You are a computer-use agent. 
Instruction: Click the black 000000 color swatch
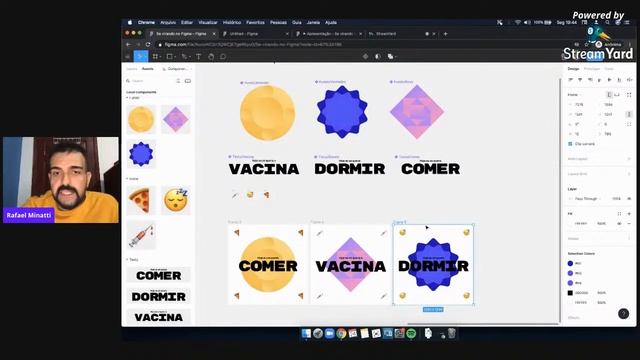[x=570, y=293]
